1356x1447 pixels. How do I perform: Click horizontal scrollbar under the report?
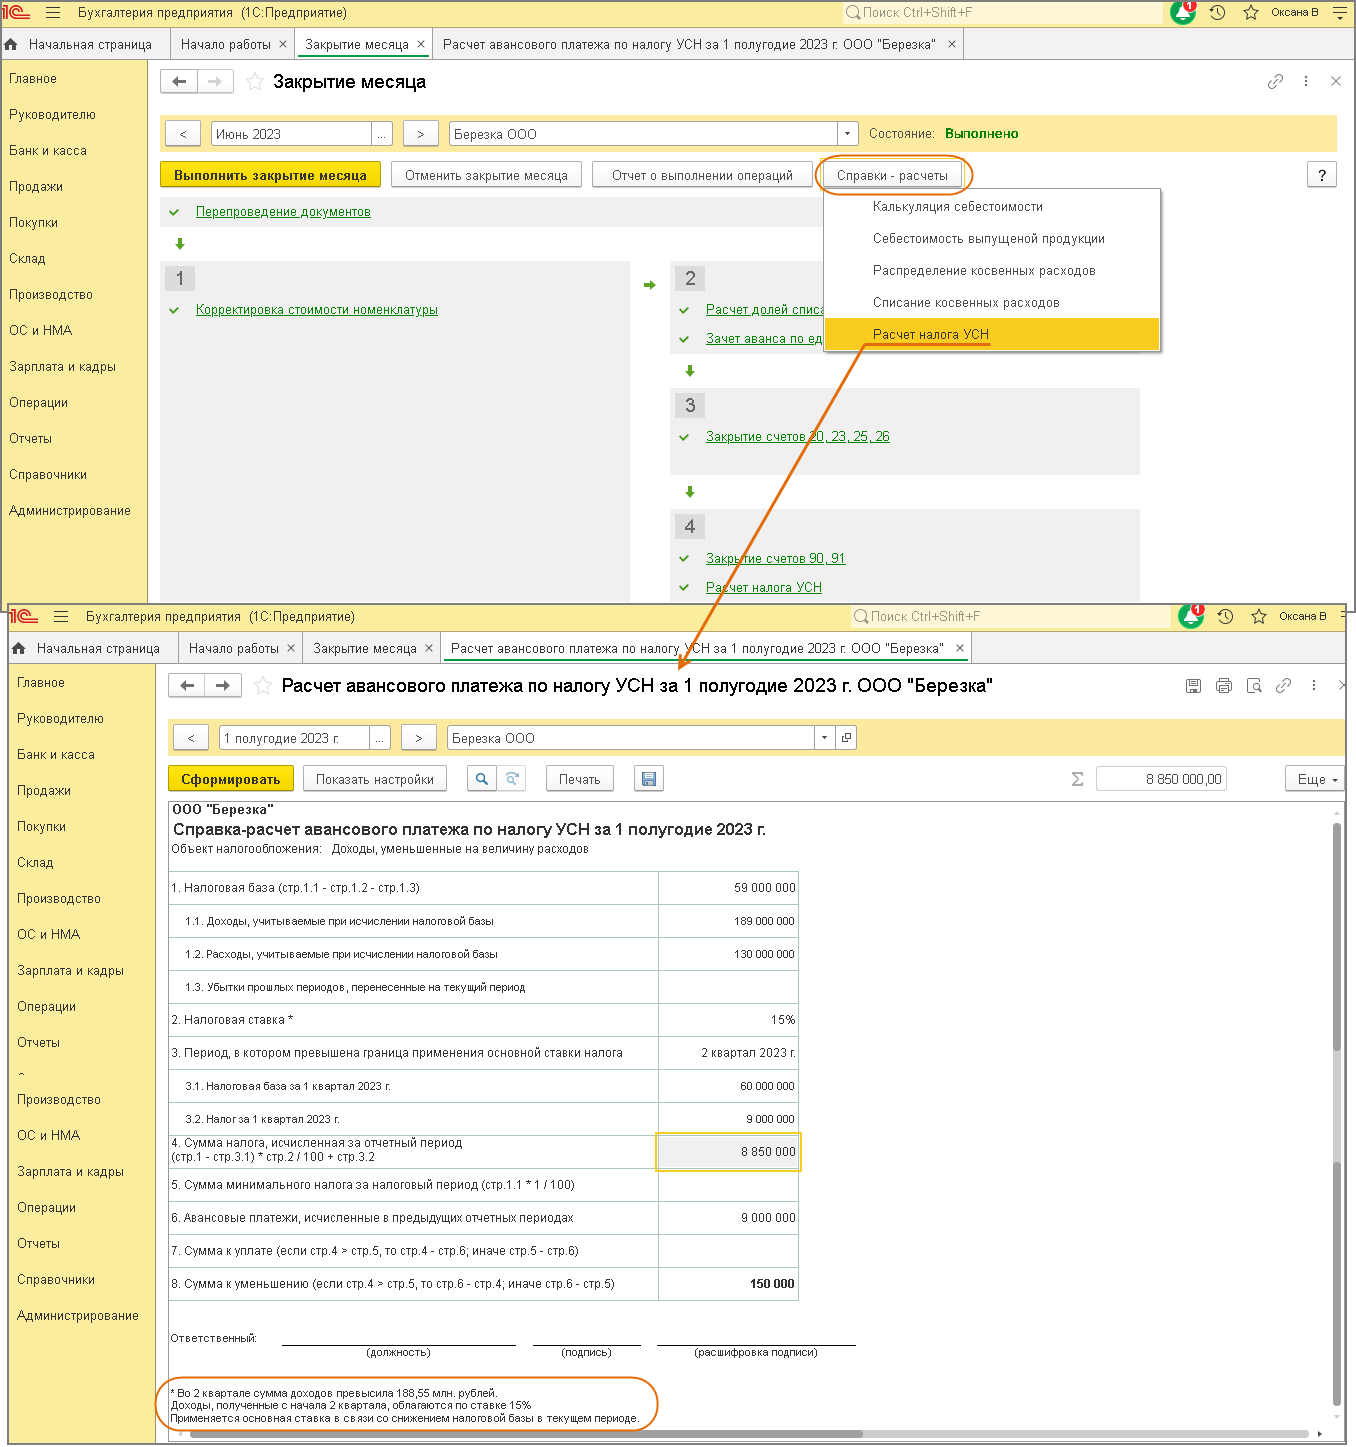pos(525,1434)
